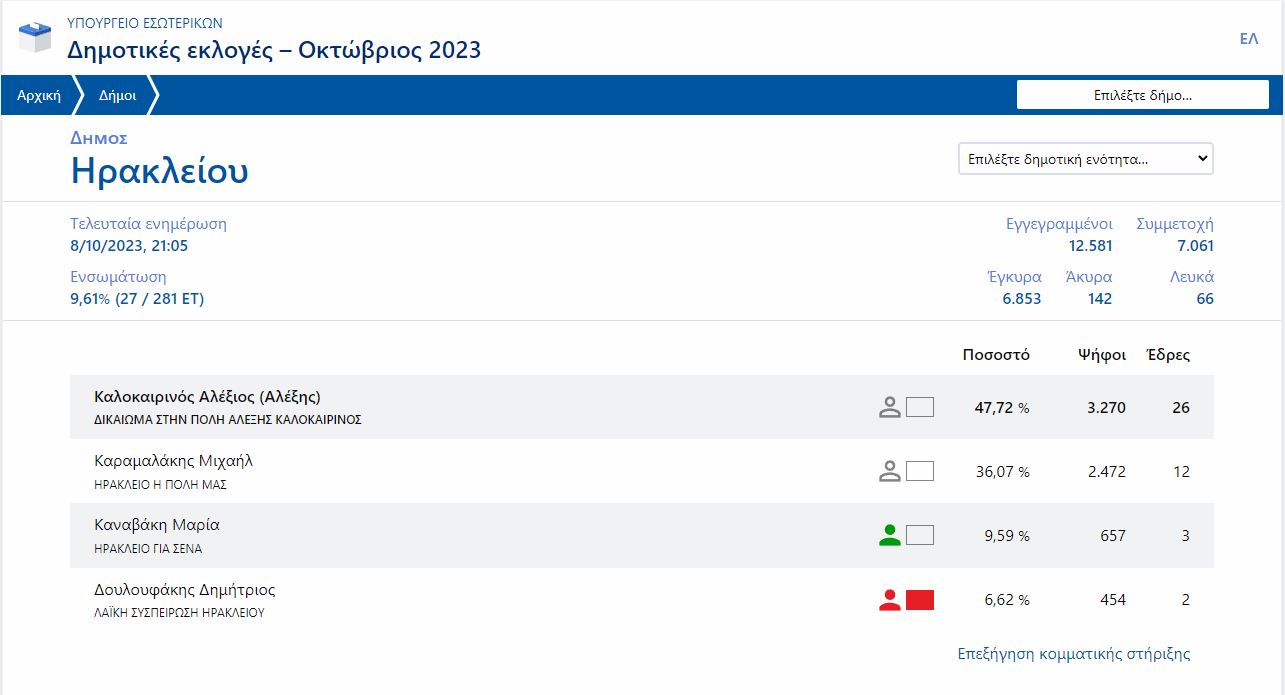Select candidate Δουλουφάκης Δημήτριος

(184, 590)
